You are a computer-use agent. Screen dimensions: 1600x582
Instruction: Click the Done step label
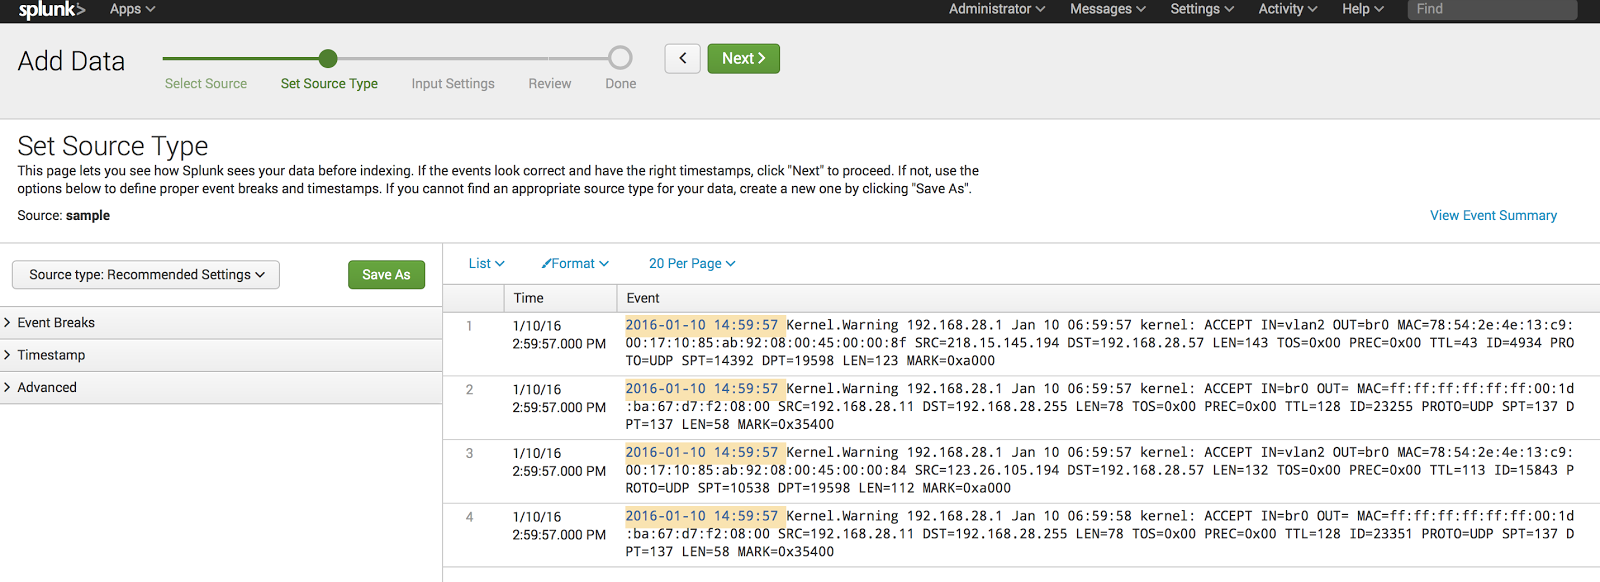621,83
